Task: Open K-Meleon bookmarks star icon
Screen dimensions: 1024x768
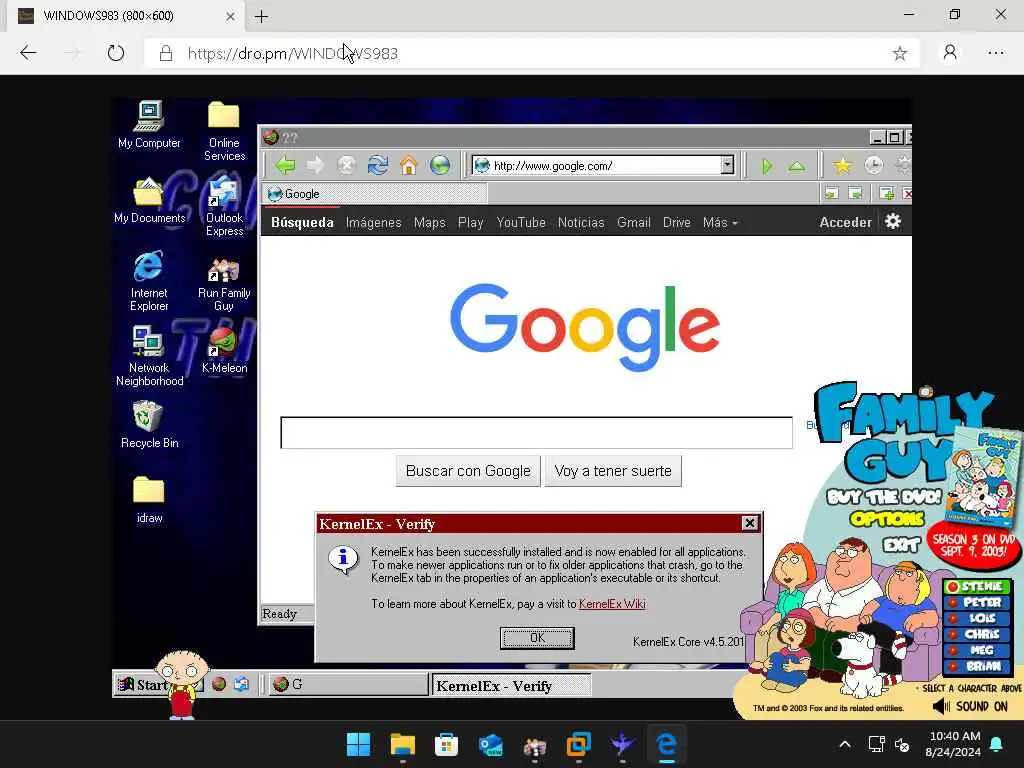Action: point(842,165)
